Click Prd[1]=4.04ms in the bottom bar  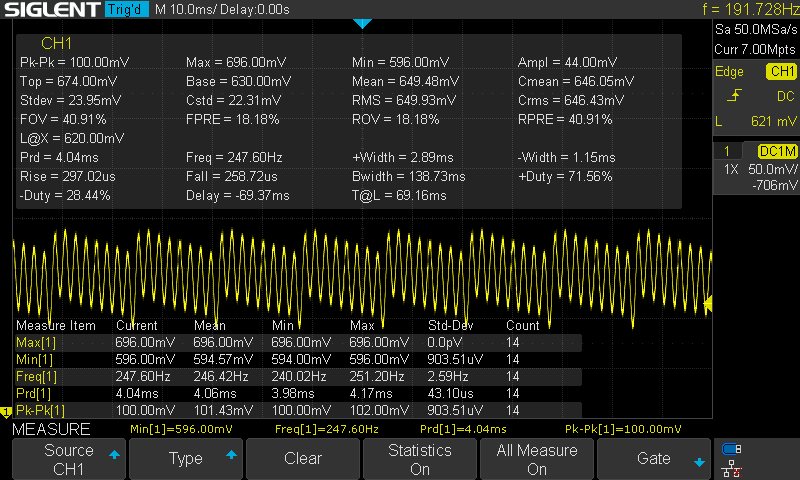tap(463, 430)
